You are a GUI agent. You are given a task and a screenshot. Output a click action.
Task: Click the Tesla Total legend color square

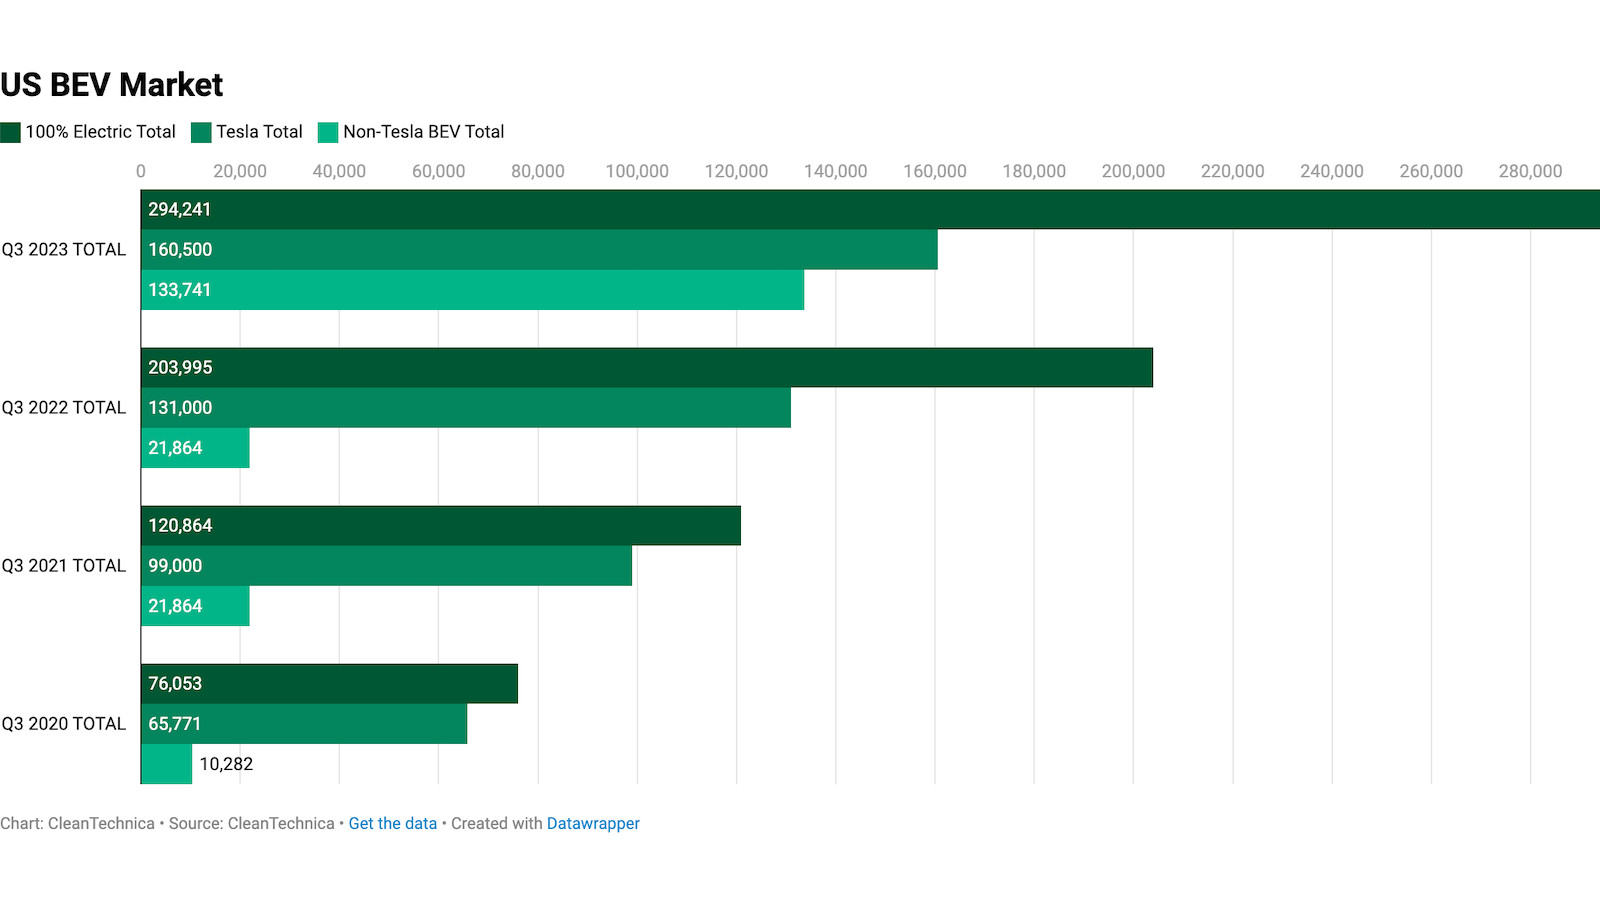[201, 132]
